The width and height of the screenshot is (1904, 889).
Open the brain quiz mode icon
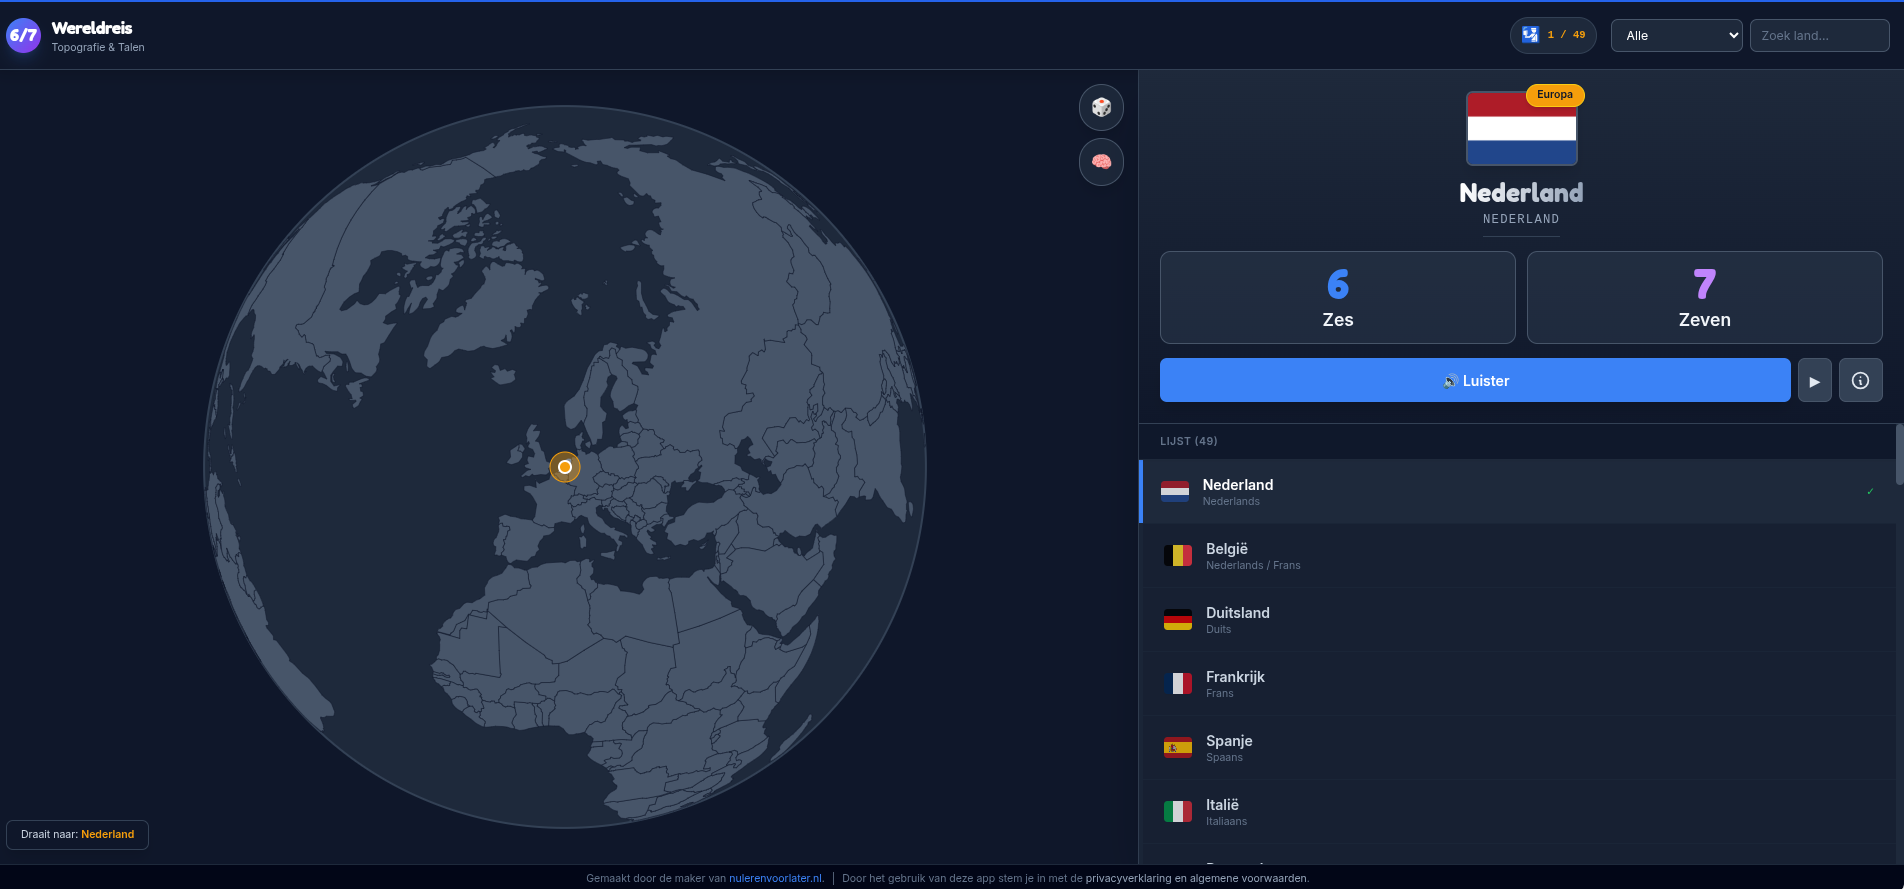tap(1101, 162)
